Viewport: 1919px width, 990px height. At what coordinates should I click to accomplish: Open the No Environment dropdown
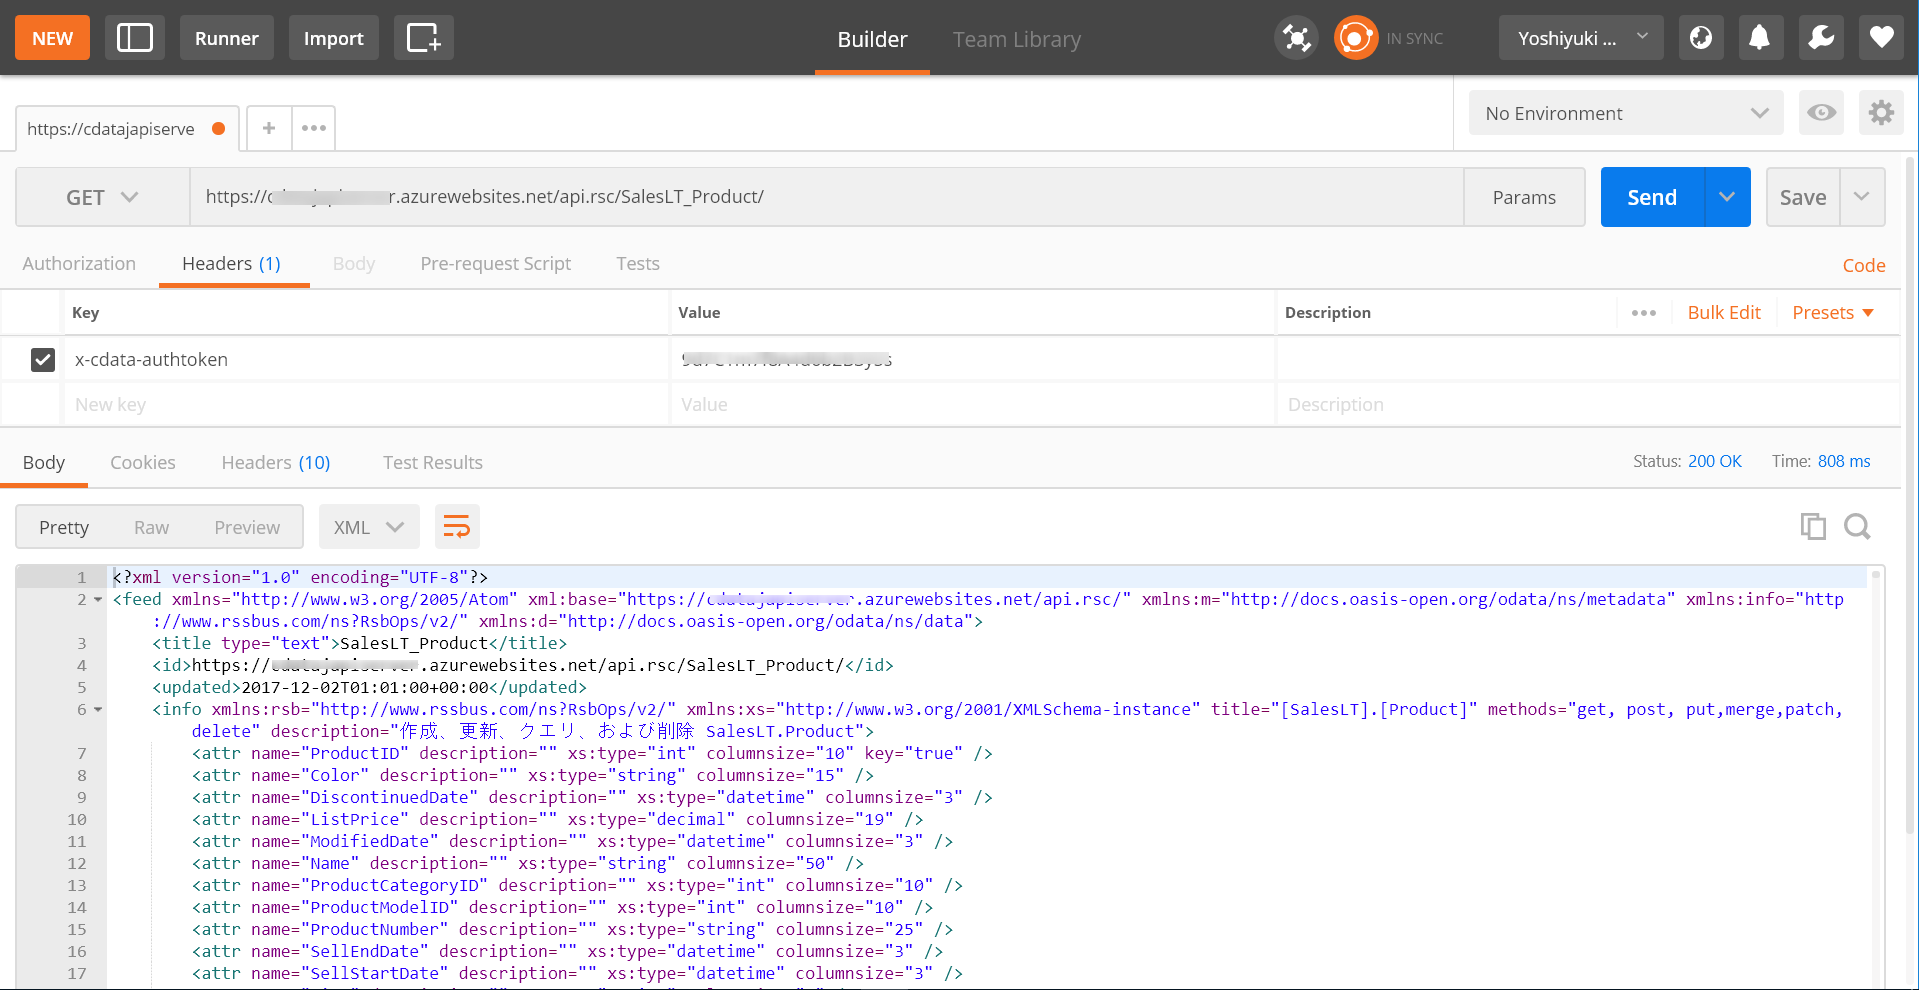[1625, 113]
